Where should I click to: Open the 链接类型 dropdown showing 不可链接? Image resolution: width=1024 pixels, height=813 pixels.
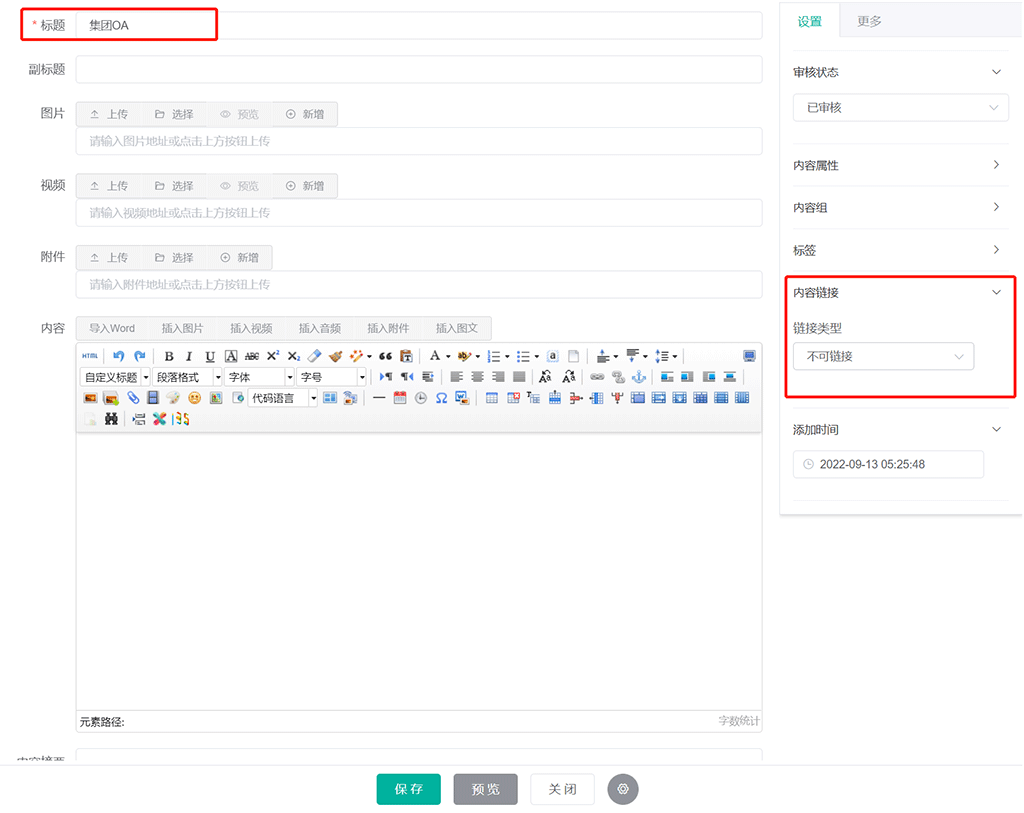(883, 356)
